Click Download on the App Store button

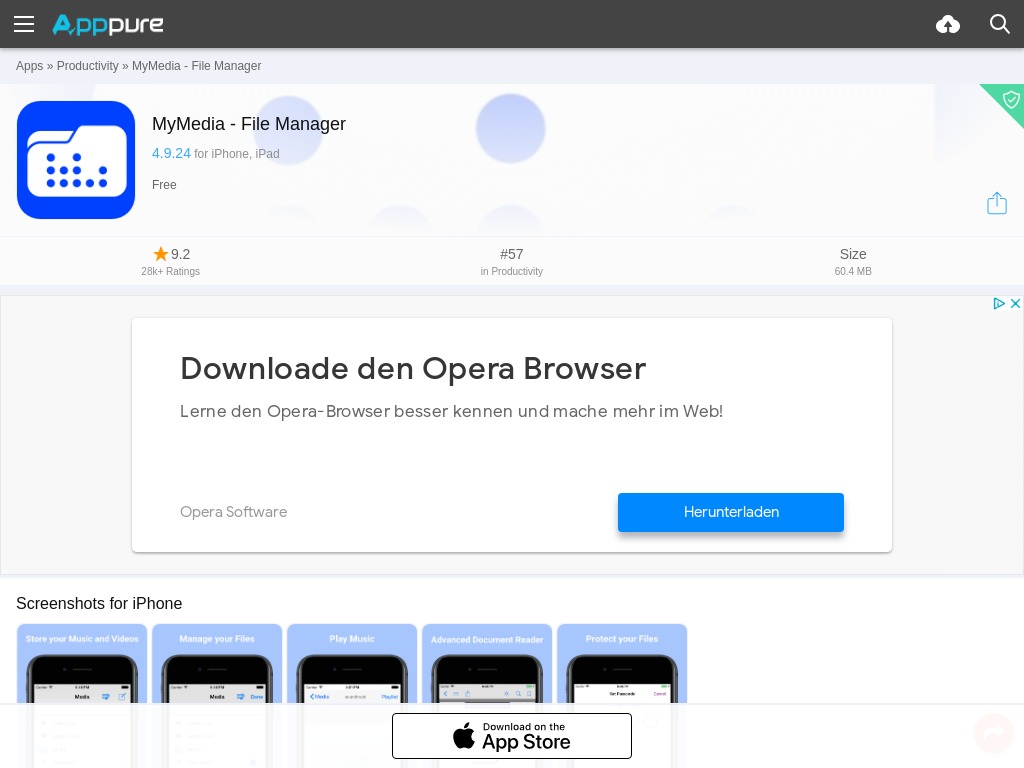512,736
